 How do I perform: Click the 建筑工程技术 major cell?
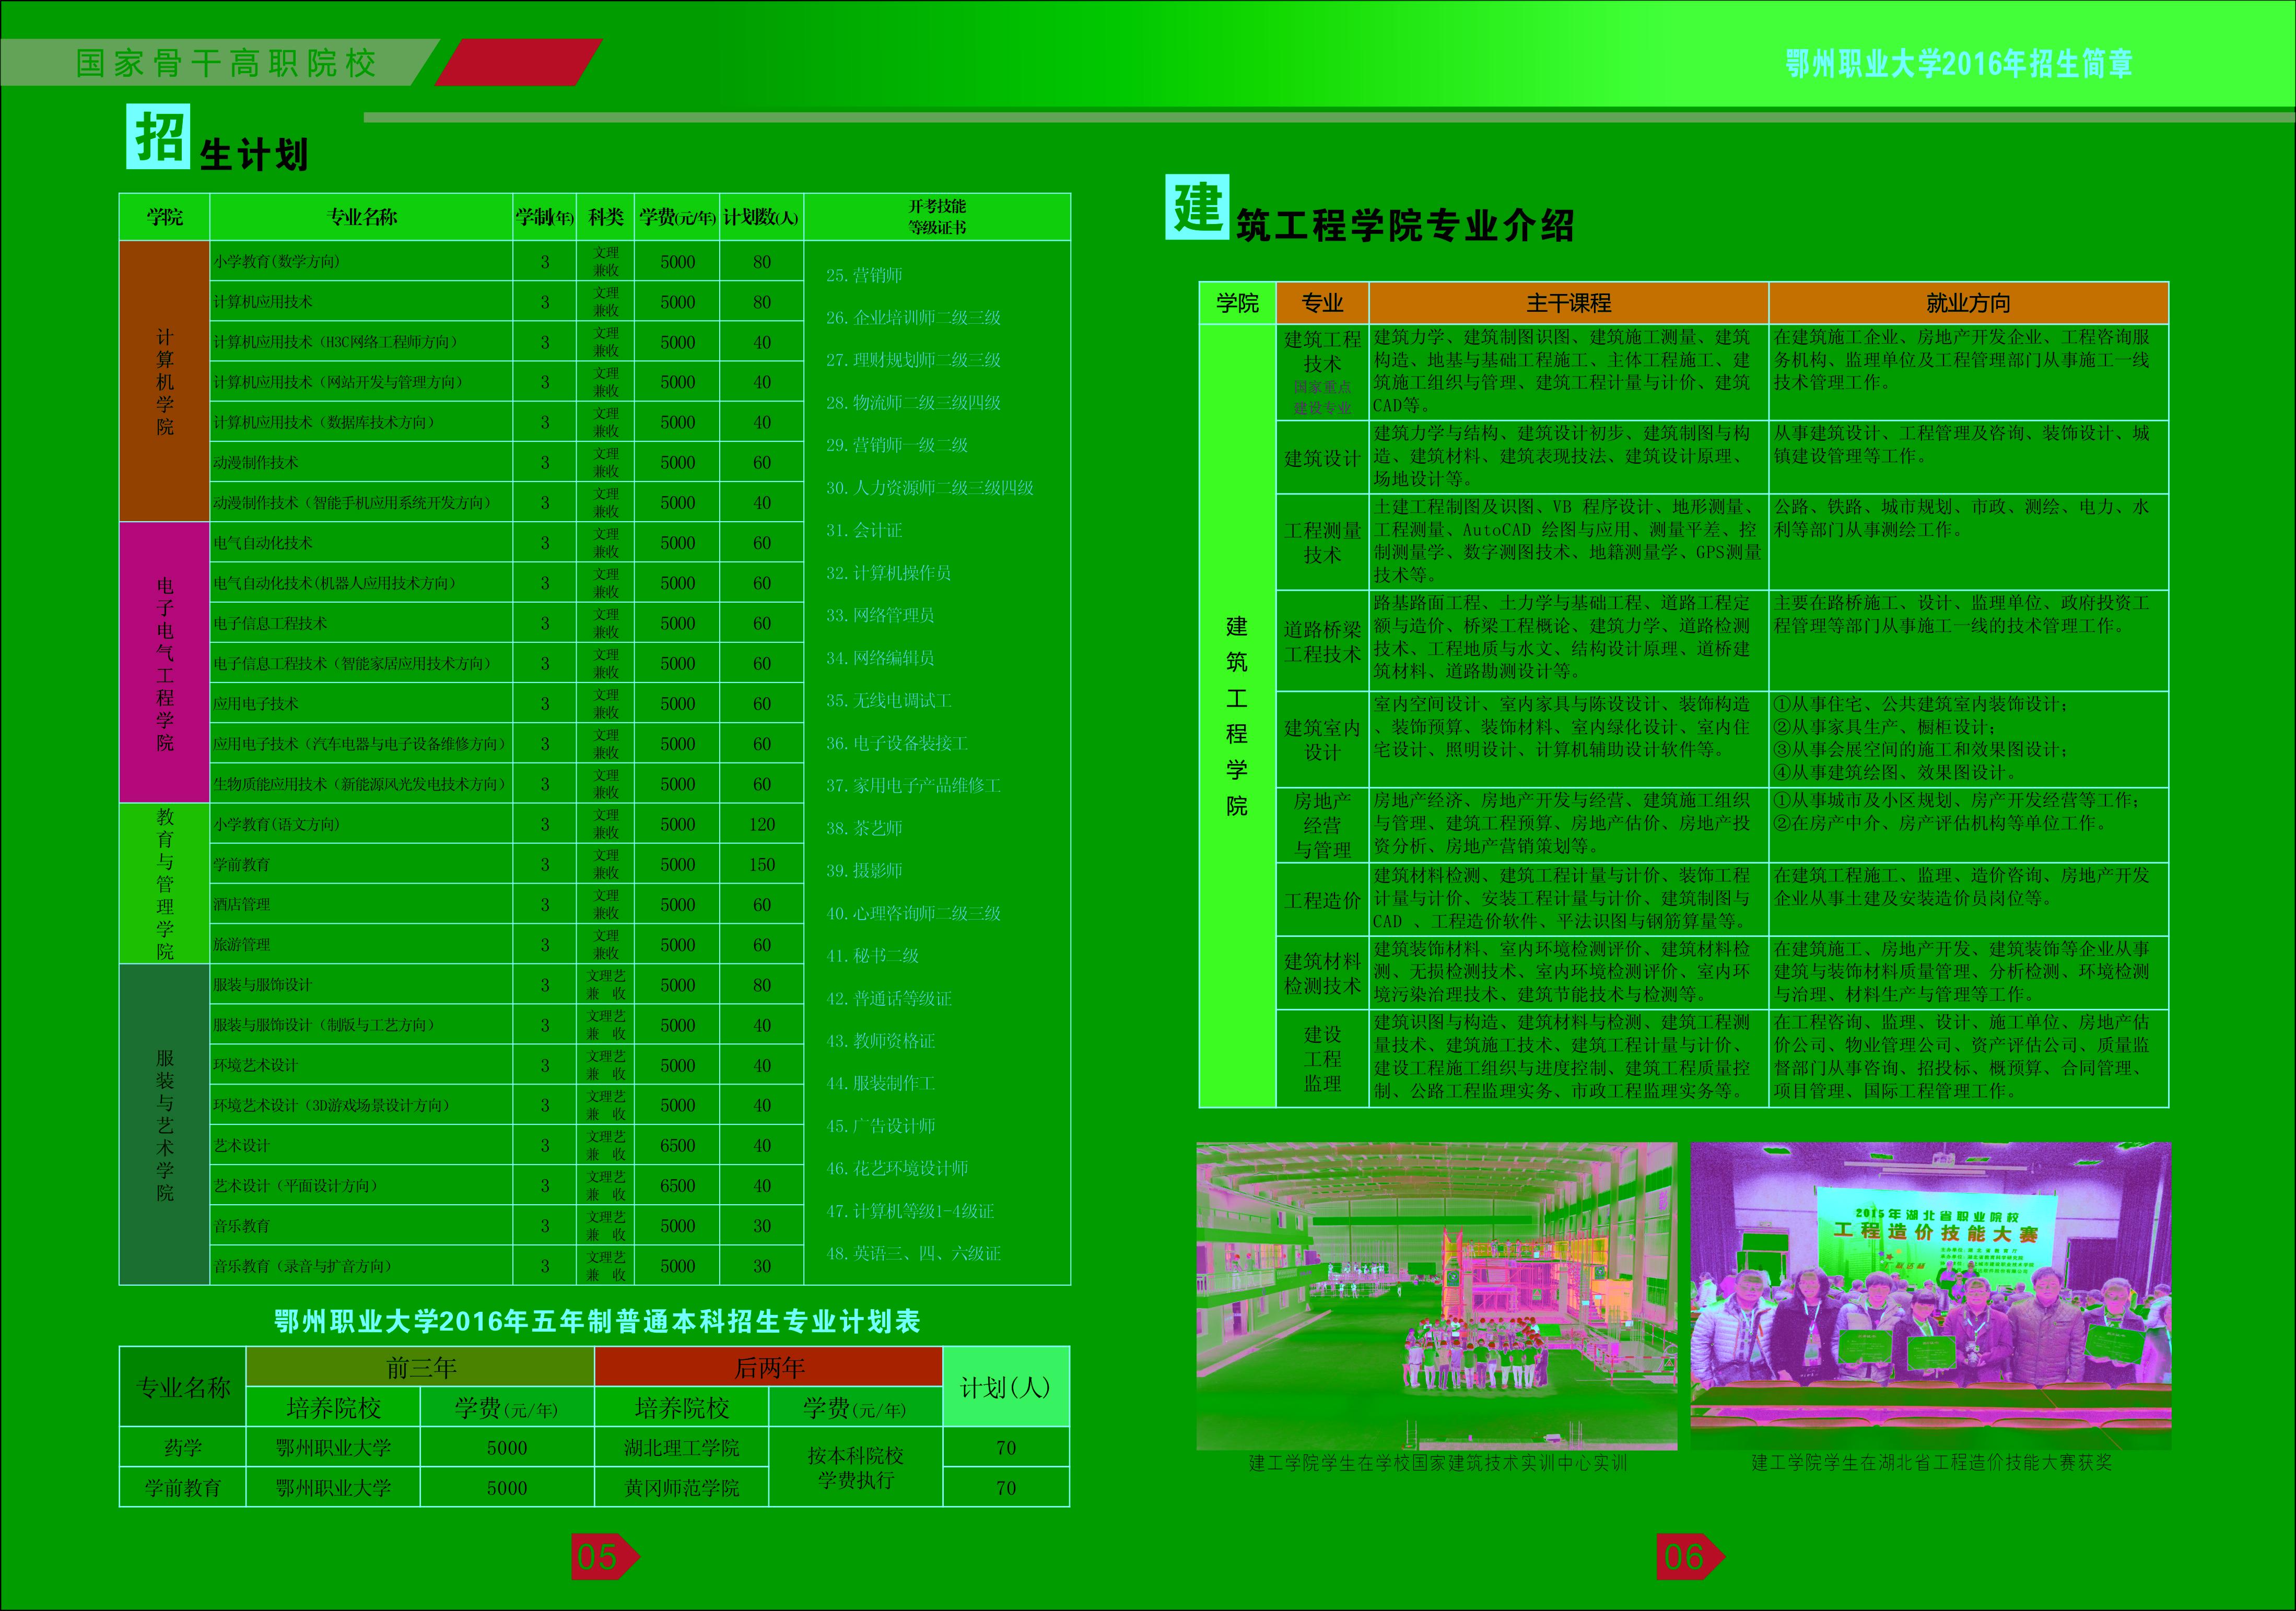coord(1322,352)
